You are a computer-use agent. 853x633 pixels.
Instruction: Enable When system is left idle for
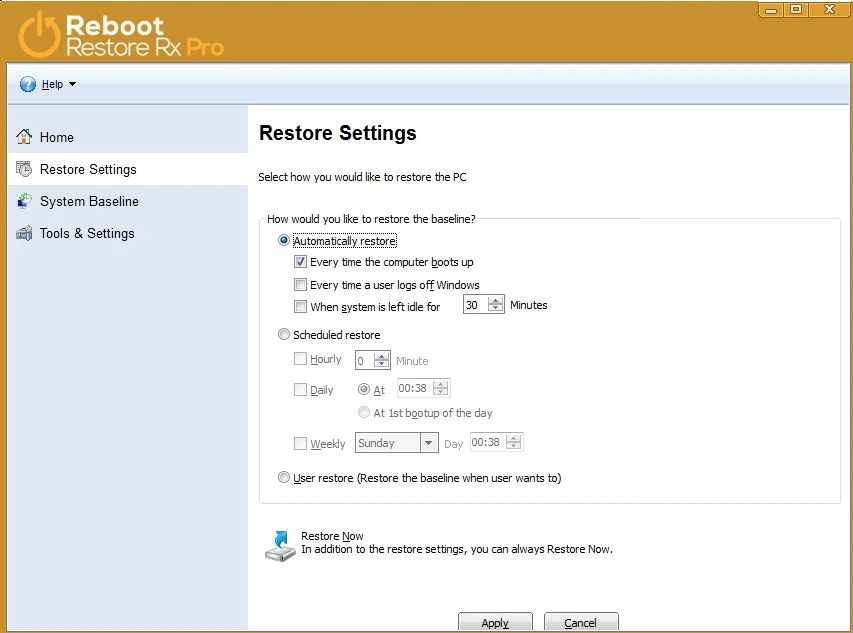coord(300,306)
